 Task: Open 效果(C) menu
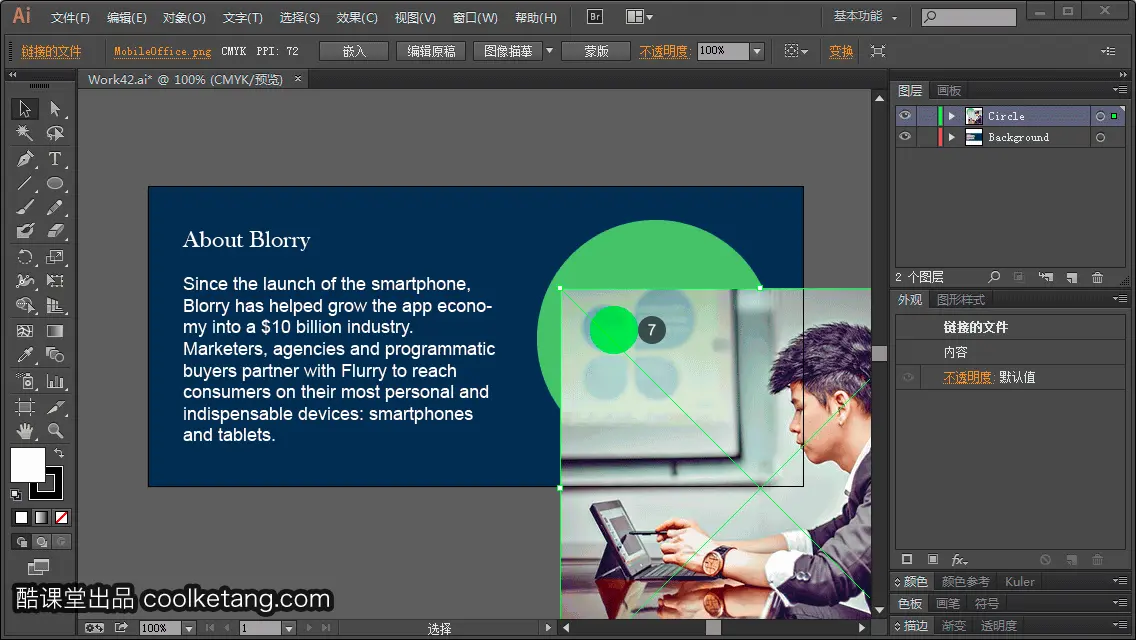click(356, 17)
